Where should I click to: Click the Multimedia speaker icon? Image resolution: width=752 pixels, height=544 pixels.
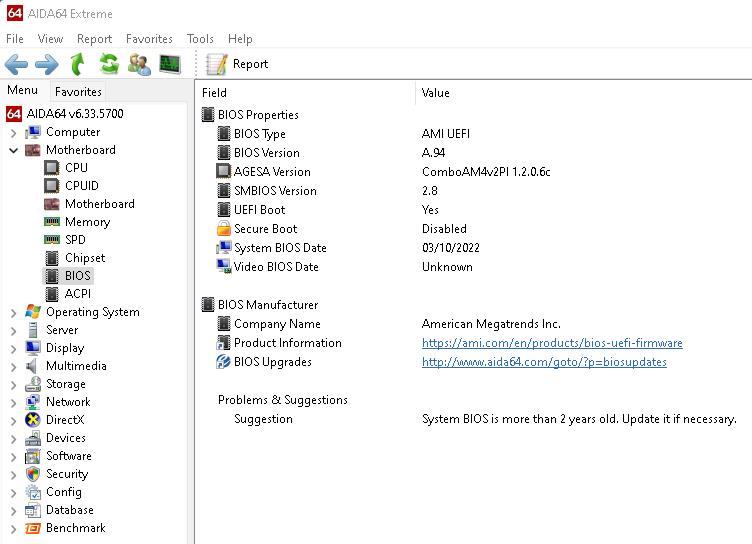click(32, 366)
